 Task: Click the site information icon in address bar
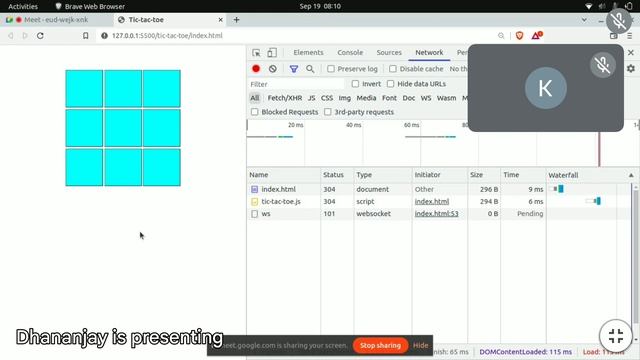104,36
